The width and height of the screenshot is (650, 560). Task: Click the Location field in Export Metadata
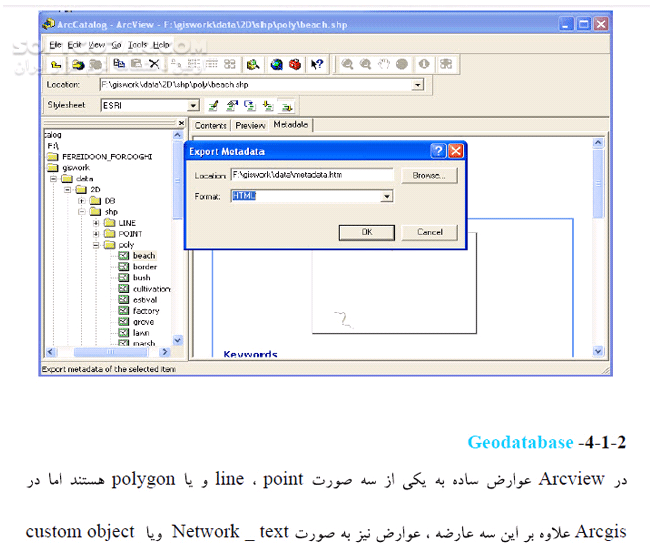coord(312,174)
